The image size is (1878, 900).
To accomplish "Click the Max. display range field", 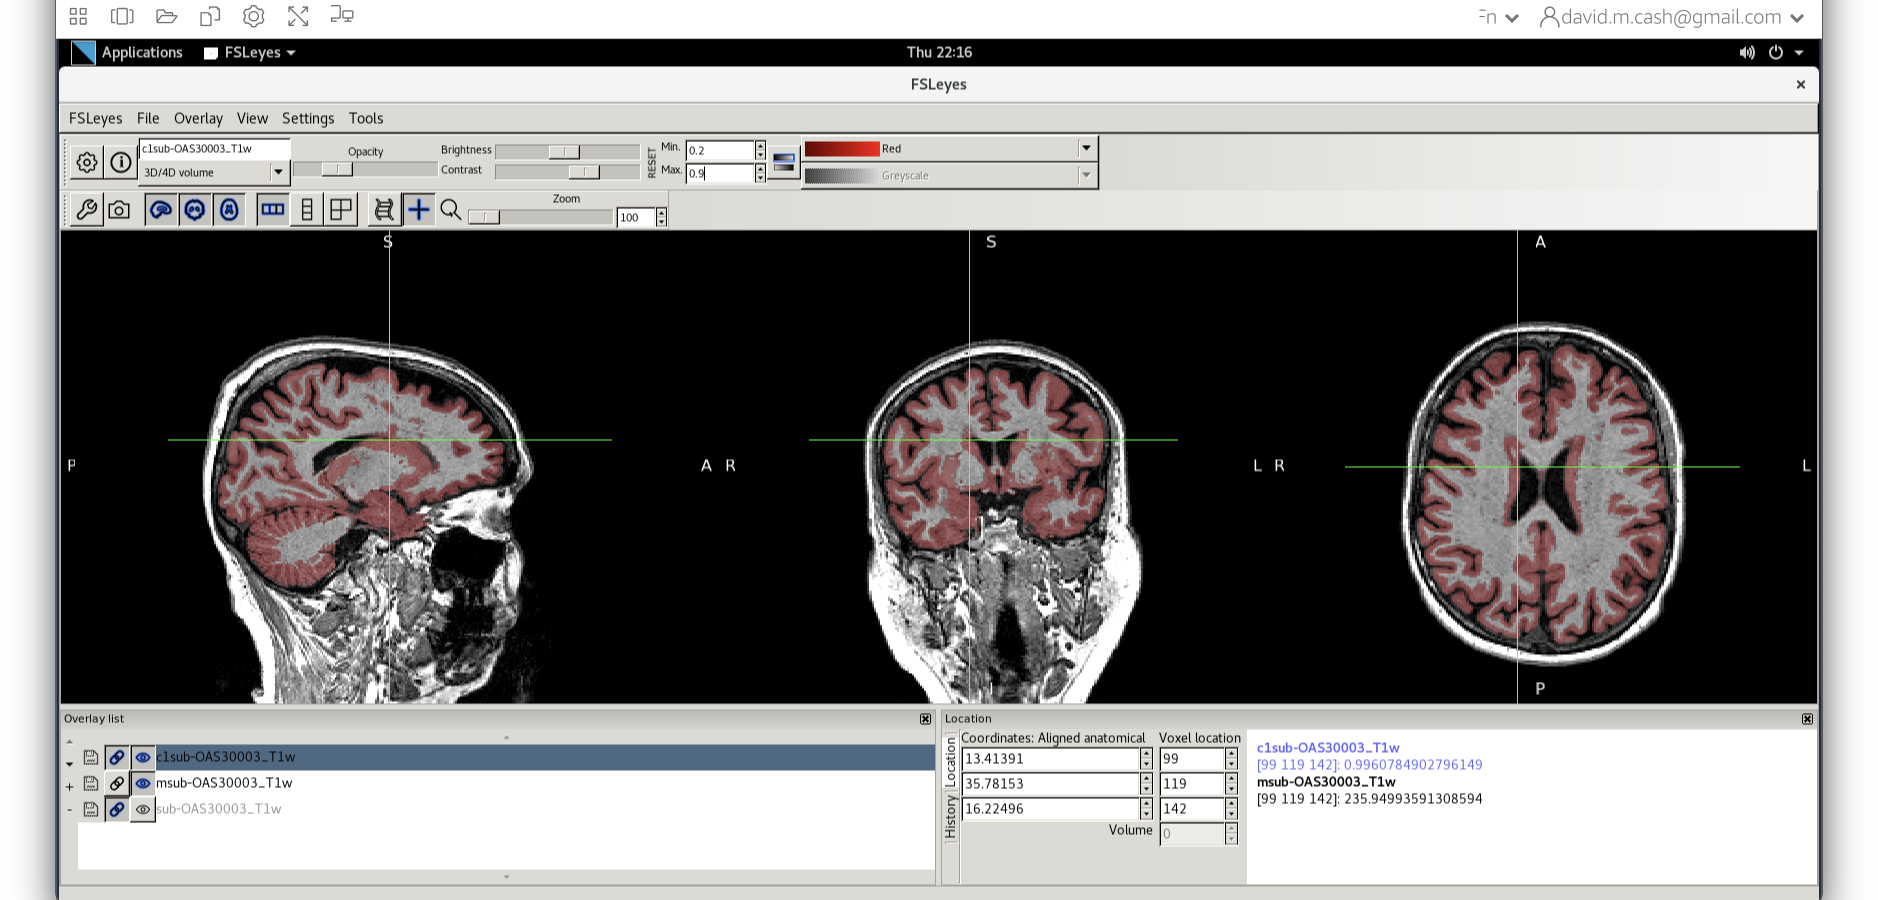I will click(719, 173).
